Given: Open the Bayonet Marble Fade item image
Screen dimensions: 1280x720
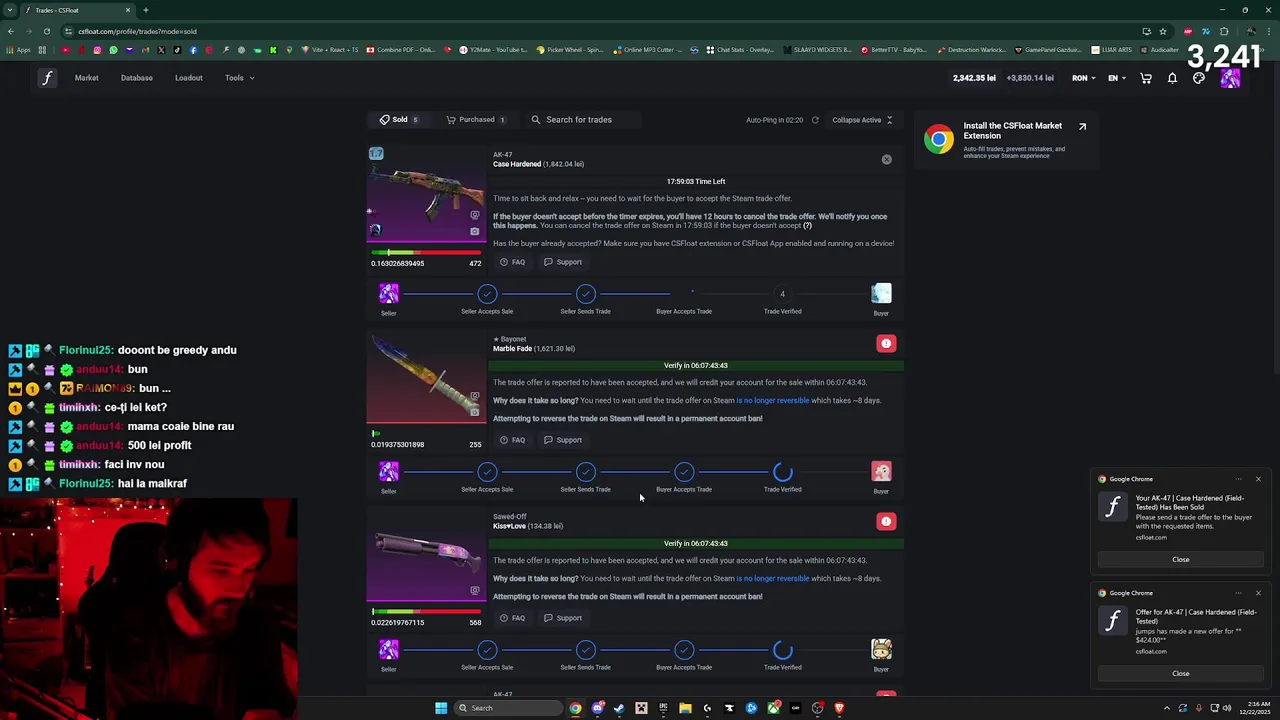Looking at the screenshot, I should 425,378.
